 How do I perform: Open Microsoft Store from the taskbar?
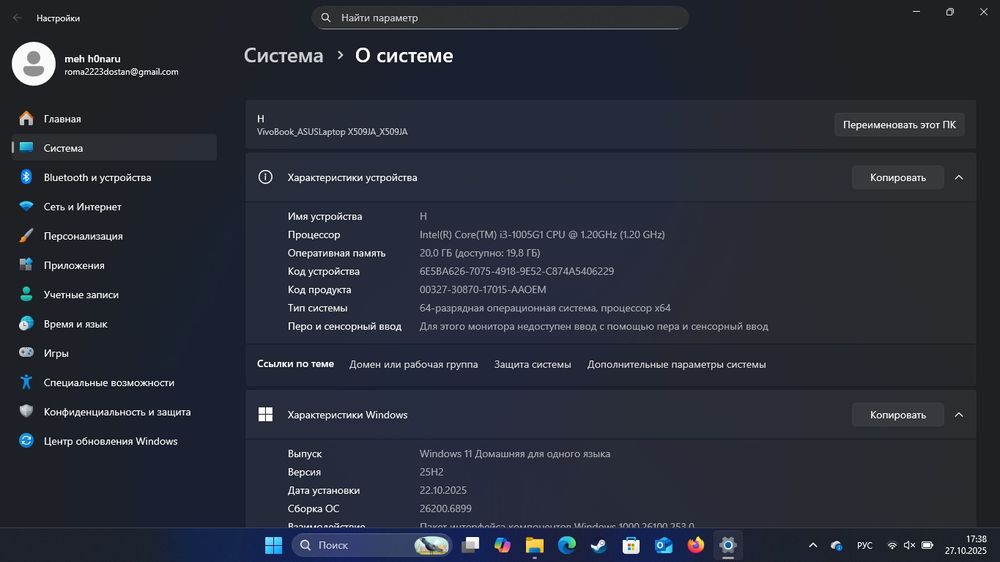(631, 545)
